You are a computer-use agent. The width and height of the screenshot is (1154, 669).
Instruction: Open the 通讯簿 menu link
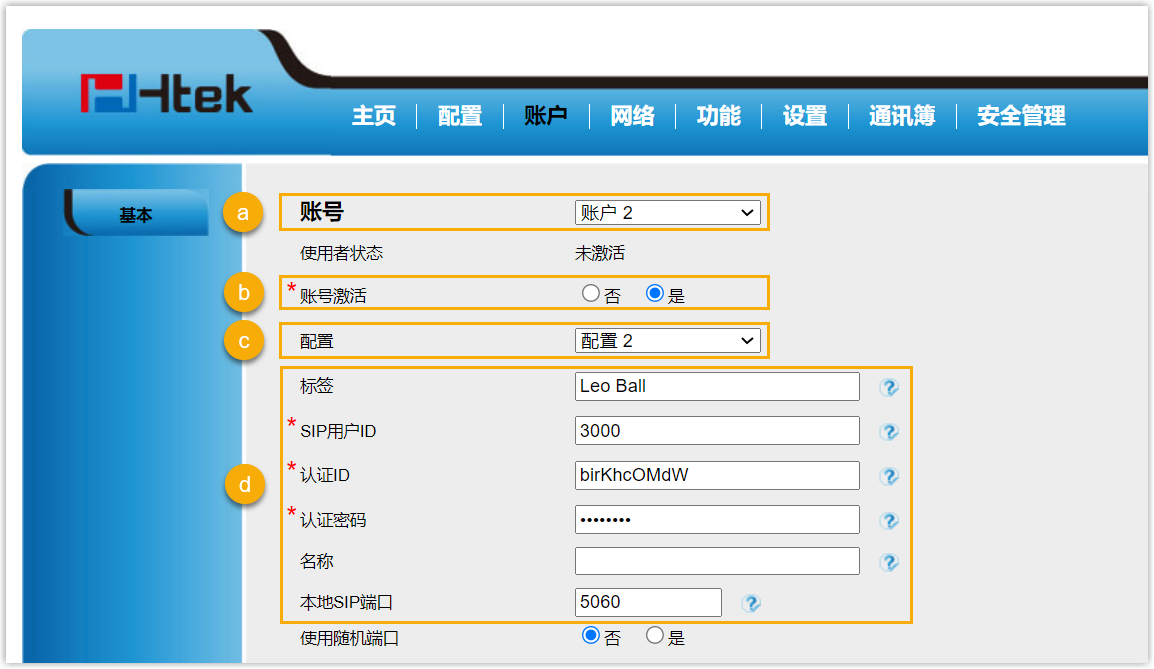tap(902, 116)
